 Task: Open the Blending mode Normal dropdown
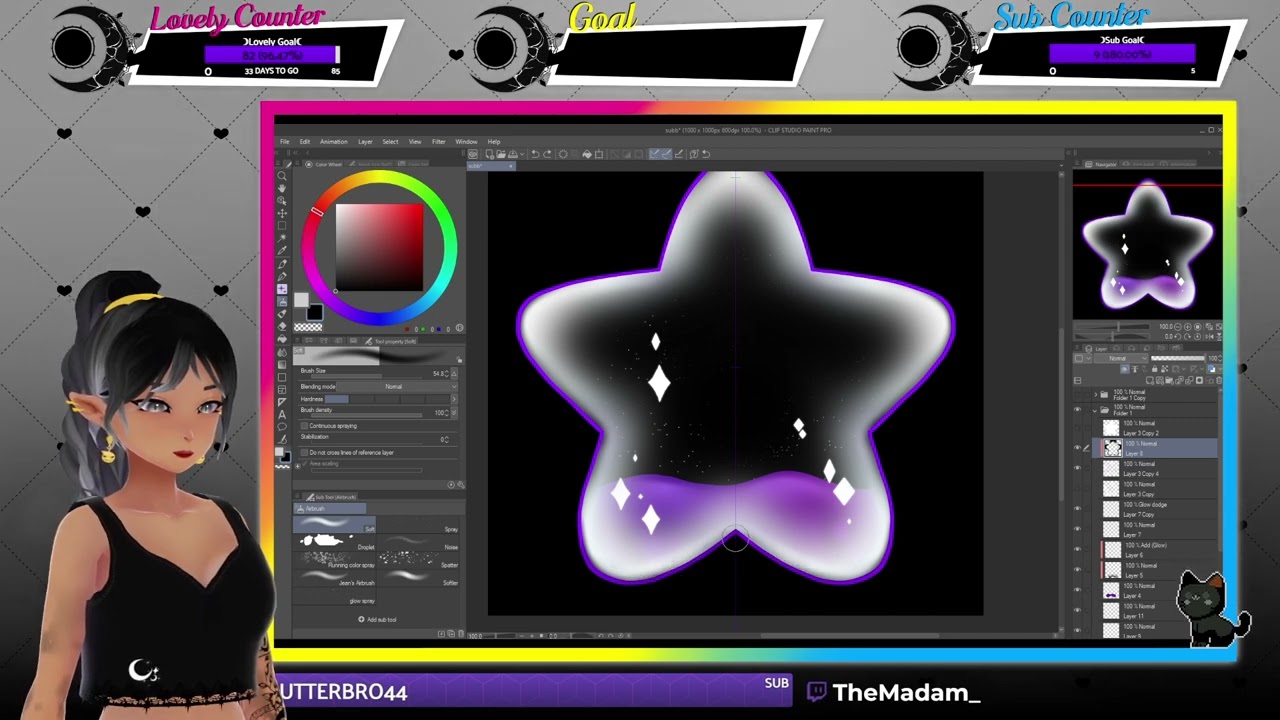pyautogui.click(x=396, y=386)
